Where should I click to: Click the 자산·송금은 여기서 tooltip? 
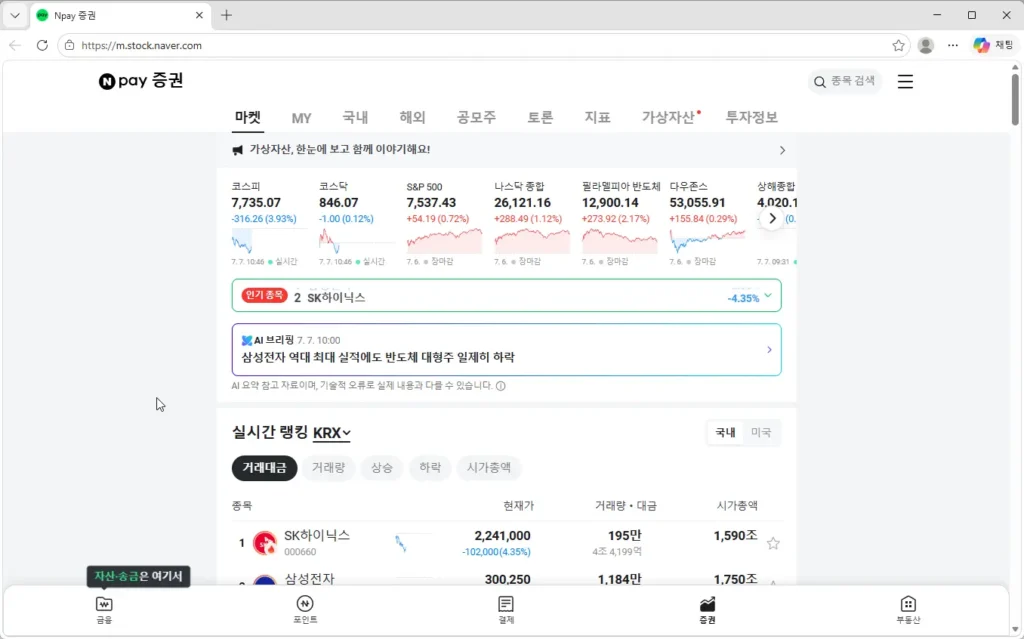[x=138, y=576]
